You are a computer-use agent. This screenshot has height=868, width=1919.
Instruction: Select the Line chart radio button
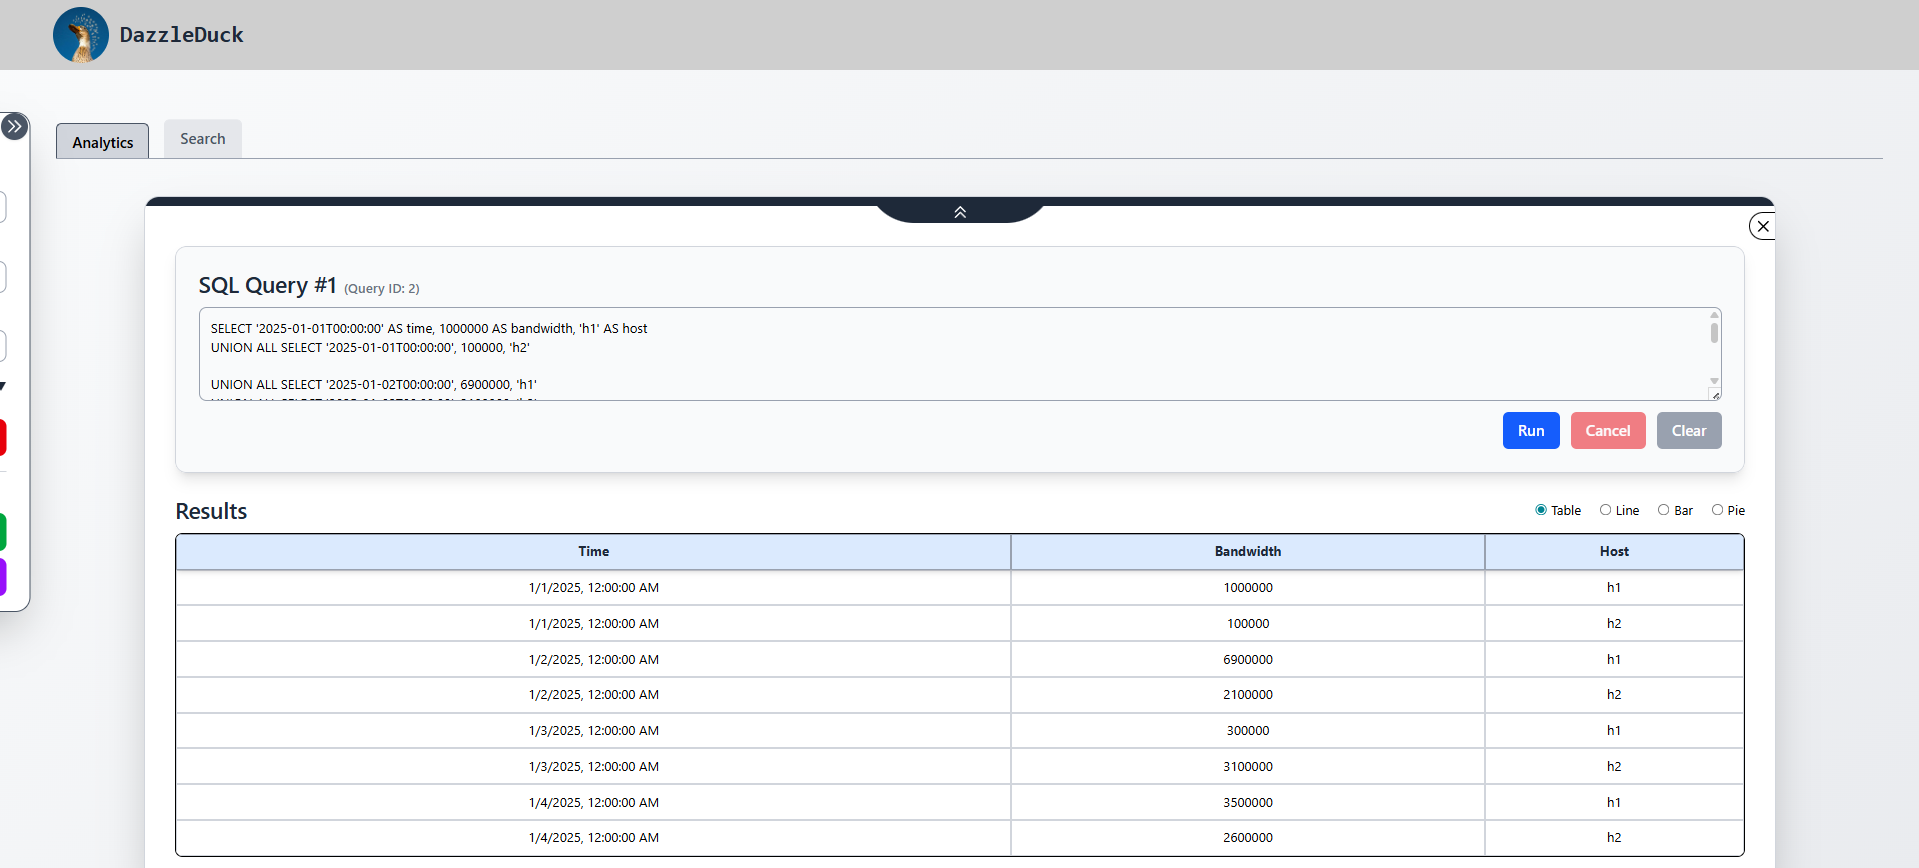(1605, 510)
